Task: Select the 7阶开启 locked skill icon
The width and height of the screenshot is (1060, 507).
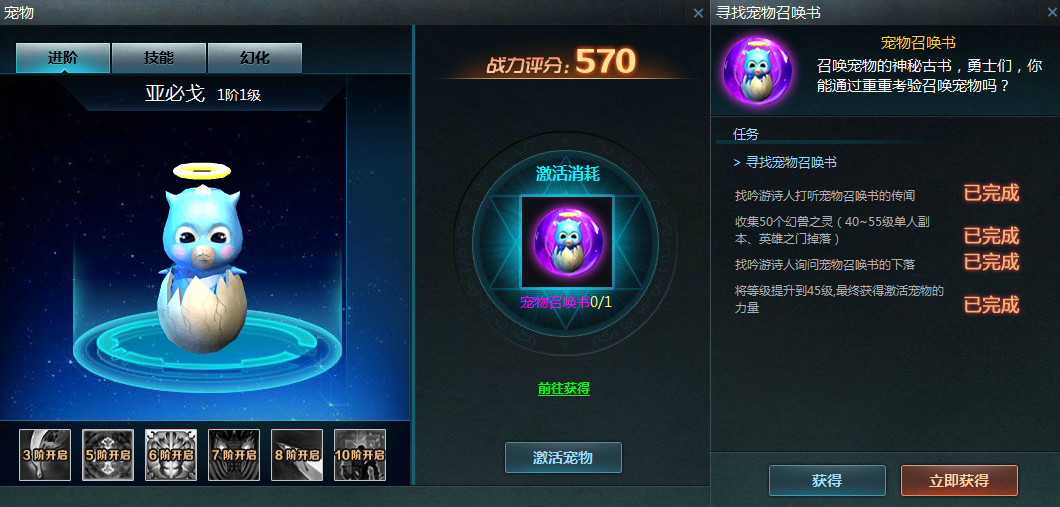Action: pos(234,455)
